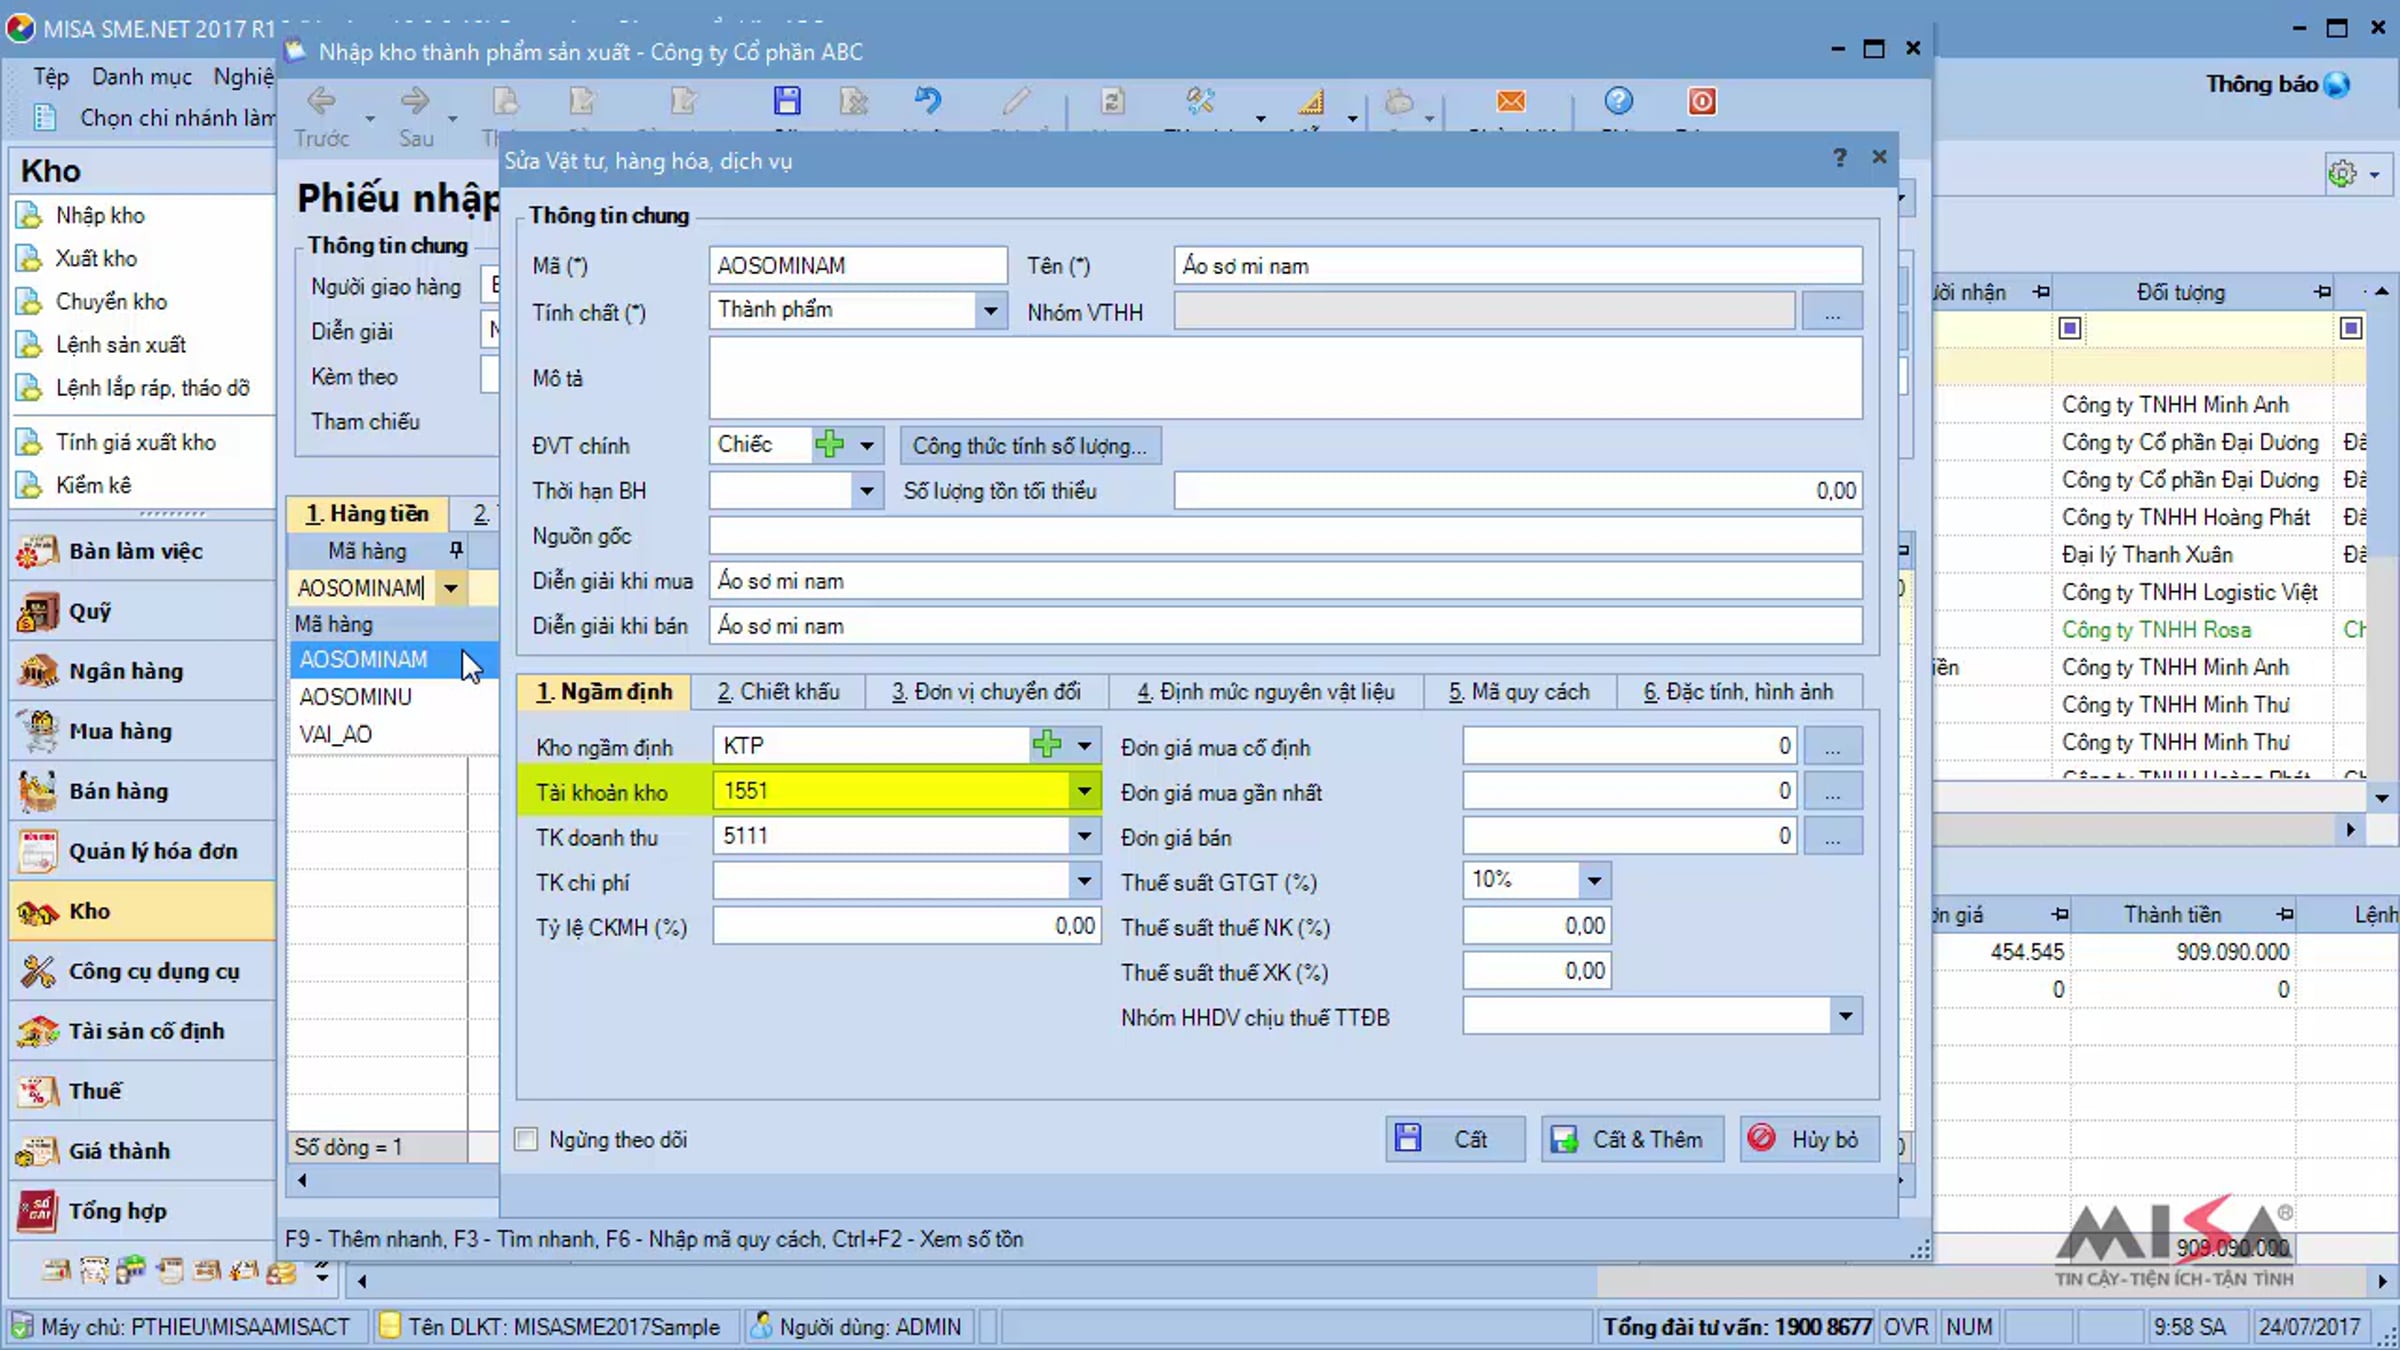Open the Quản lý hóa đơn module
Viewport: 2400px width, 1350px height.
tap(142, 851)
